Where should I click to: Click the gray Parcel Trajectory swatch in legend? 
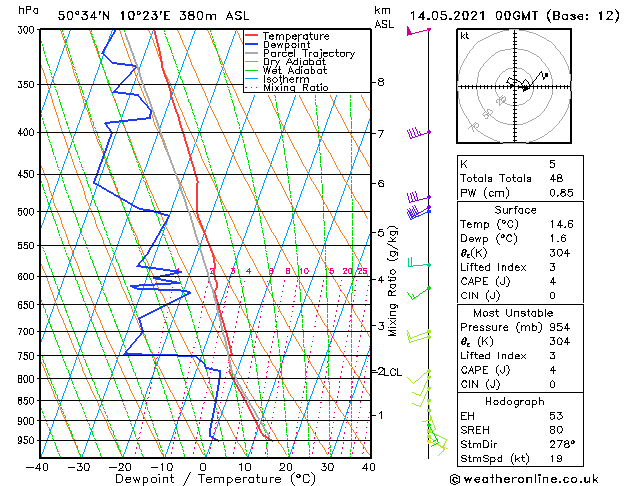(251, 53)
